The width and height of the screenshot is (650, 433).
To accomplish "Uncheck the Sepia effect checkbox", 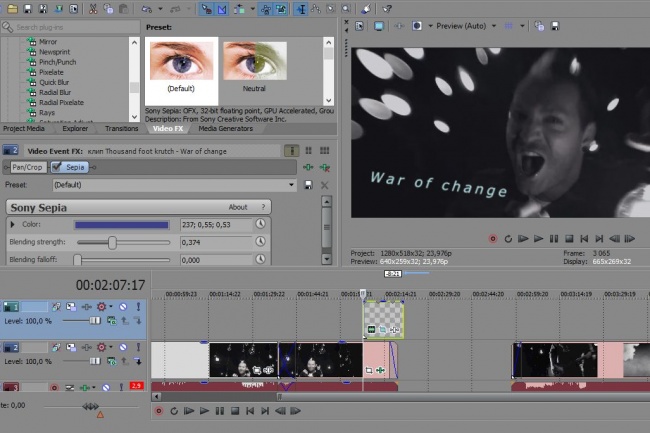I will 57,167.
